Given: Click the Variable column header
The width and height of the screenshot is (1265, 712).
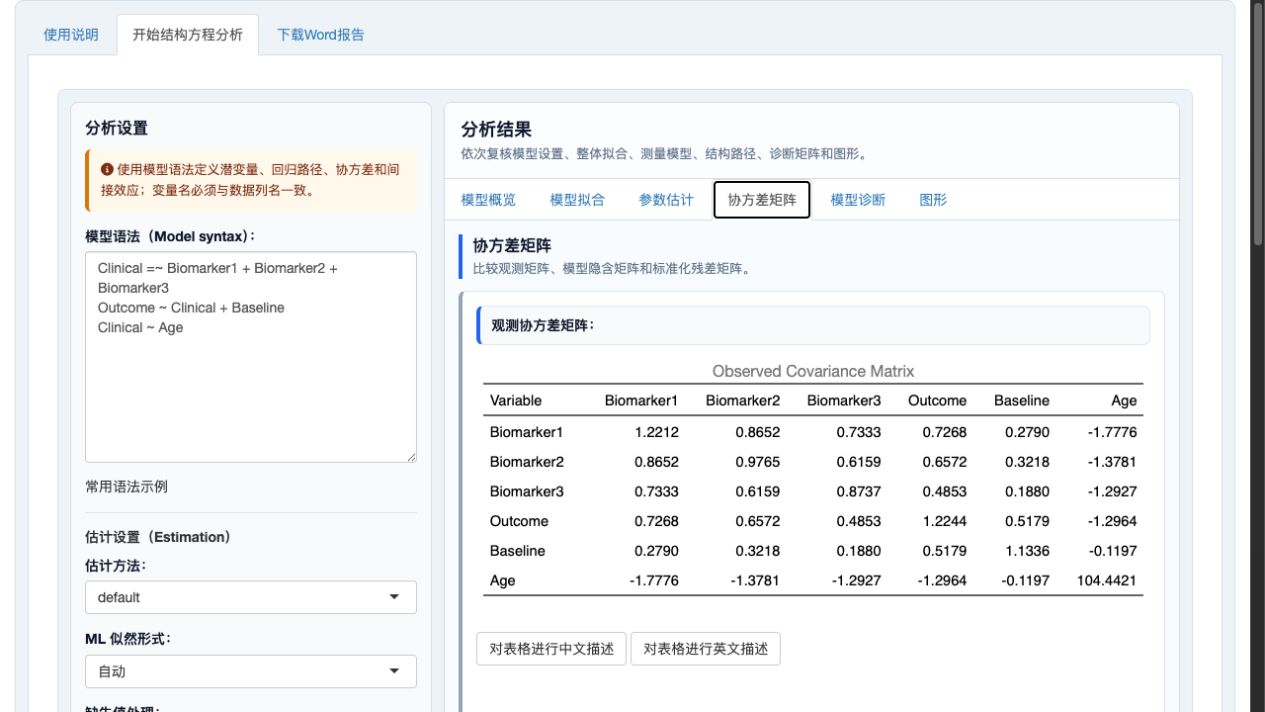Looking at the screenshot, I should pyautogui.click(x=516, y=401).
